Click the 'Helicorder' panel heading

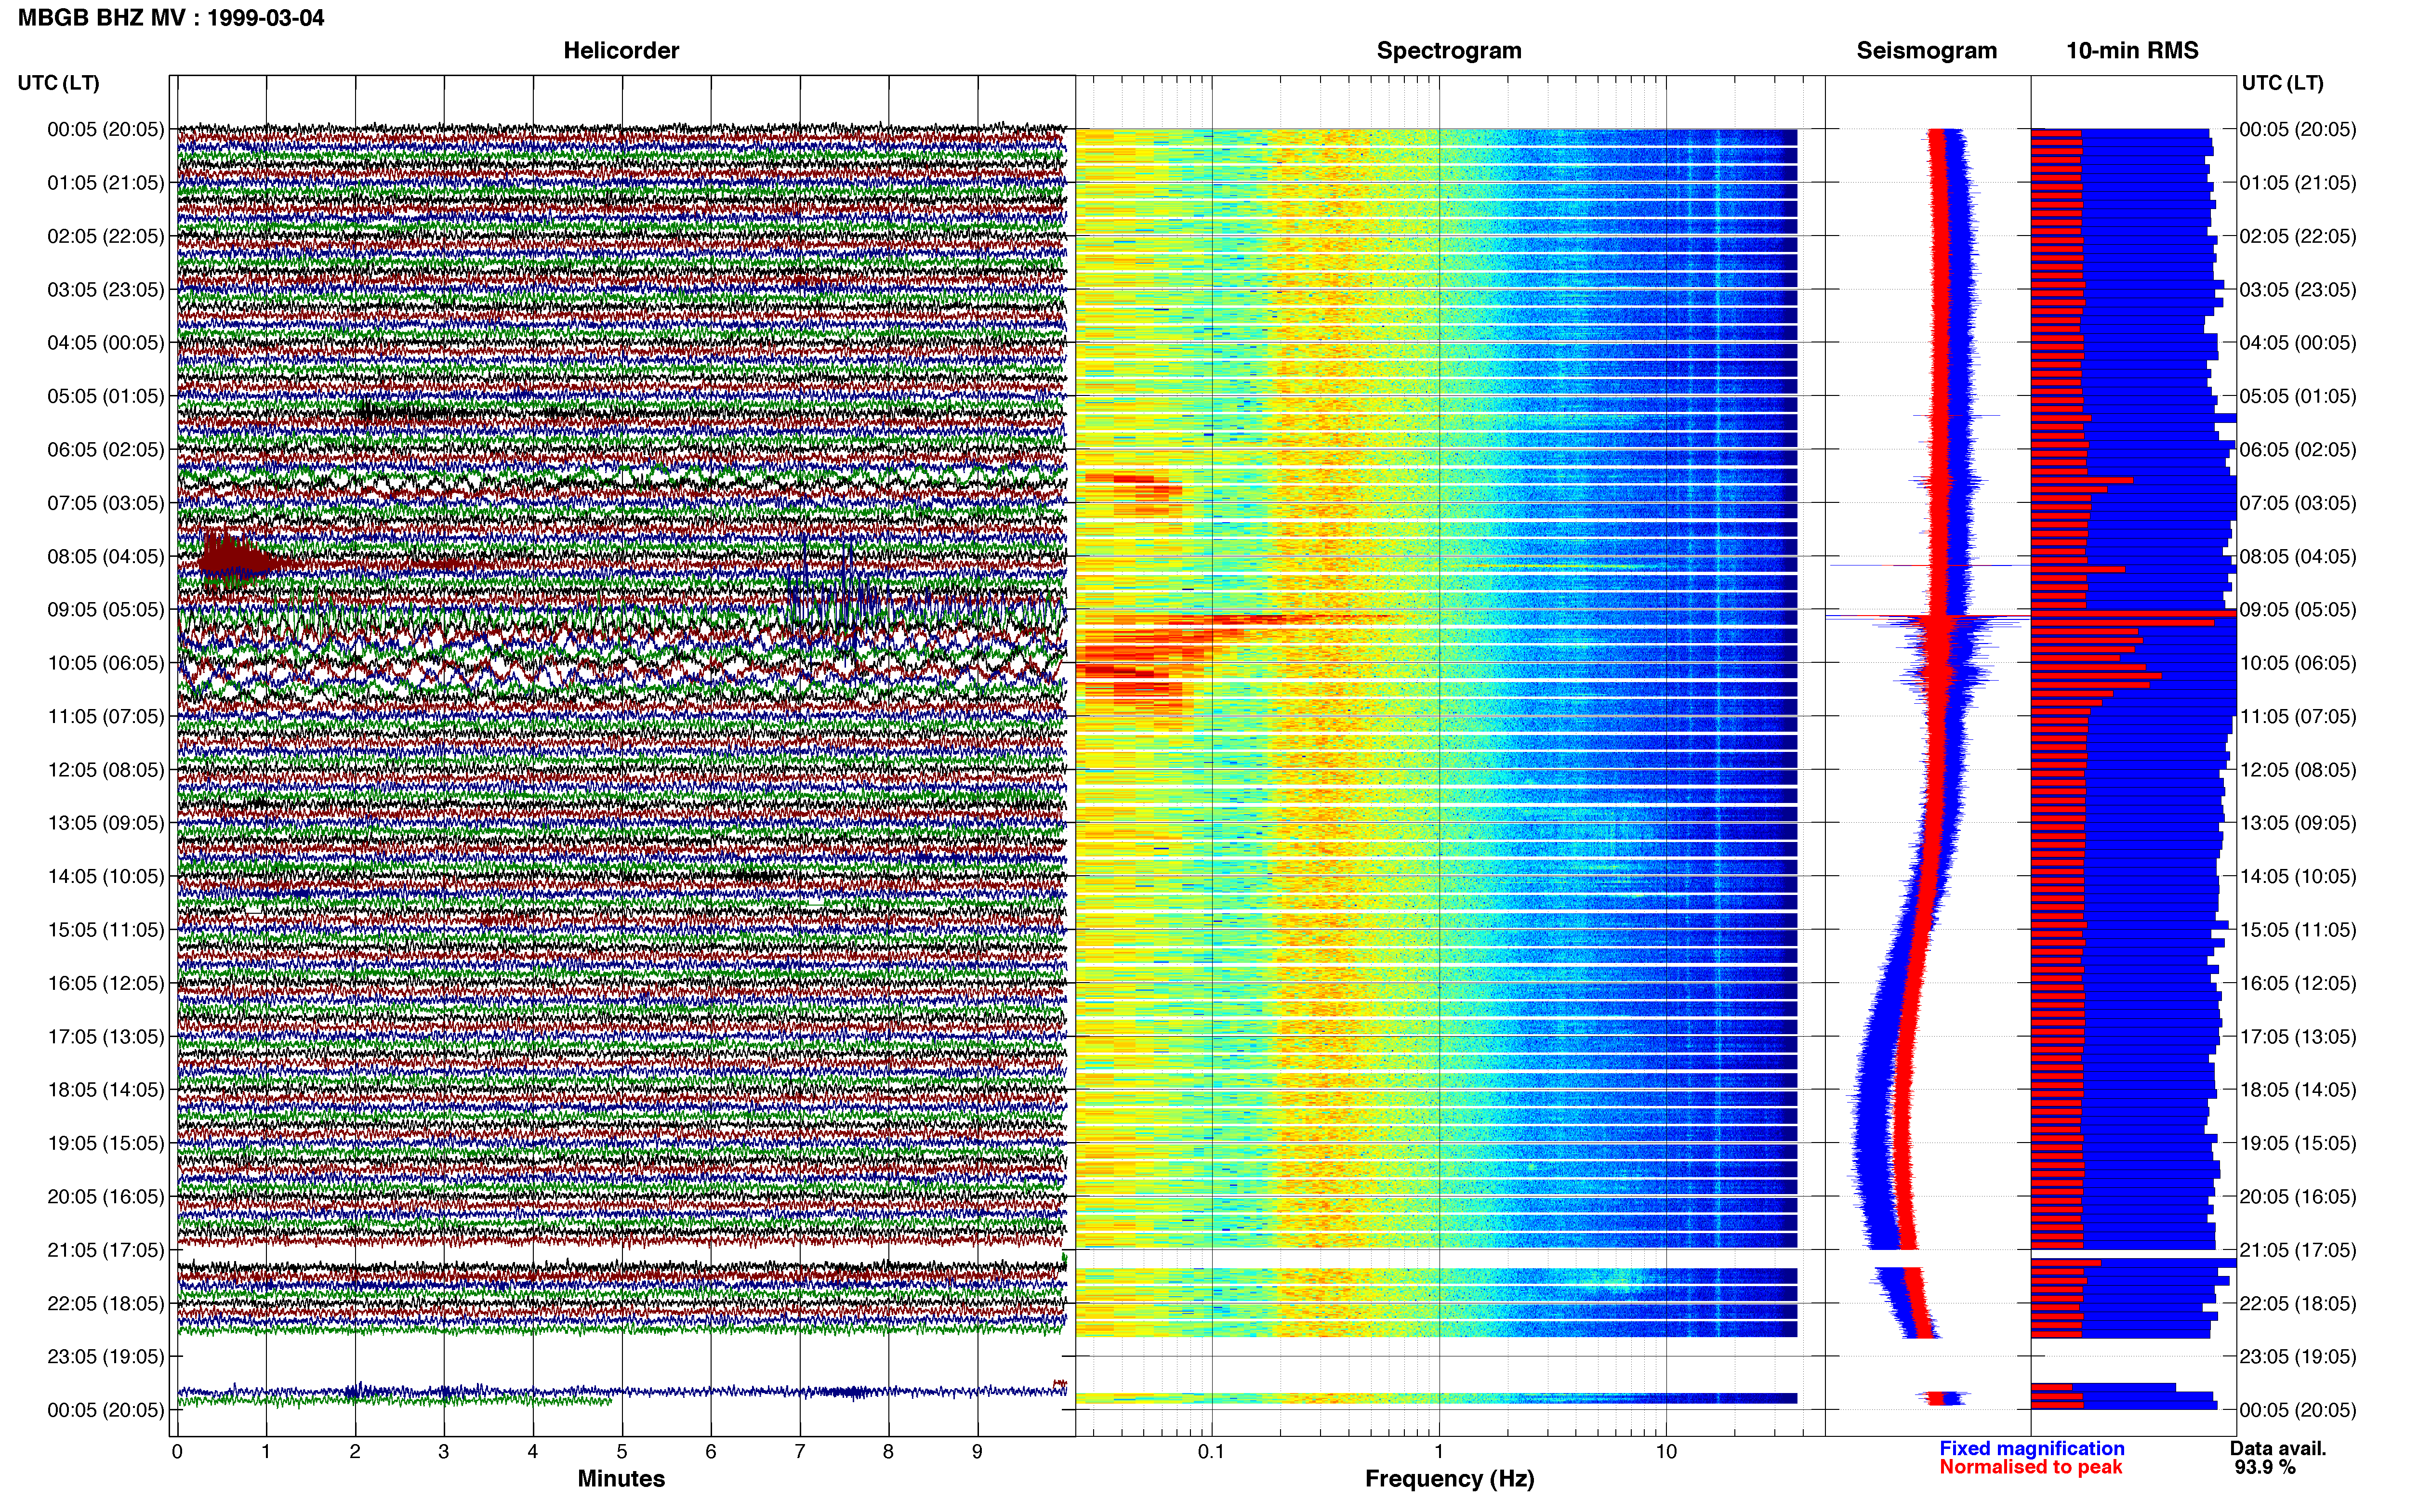coord(621,50)
